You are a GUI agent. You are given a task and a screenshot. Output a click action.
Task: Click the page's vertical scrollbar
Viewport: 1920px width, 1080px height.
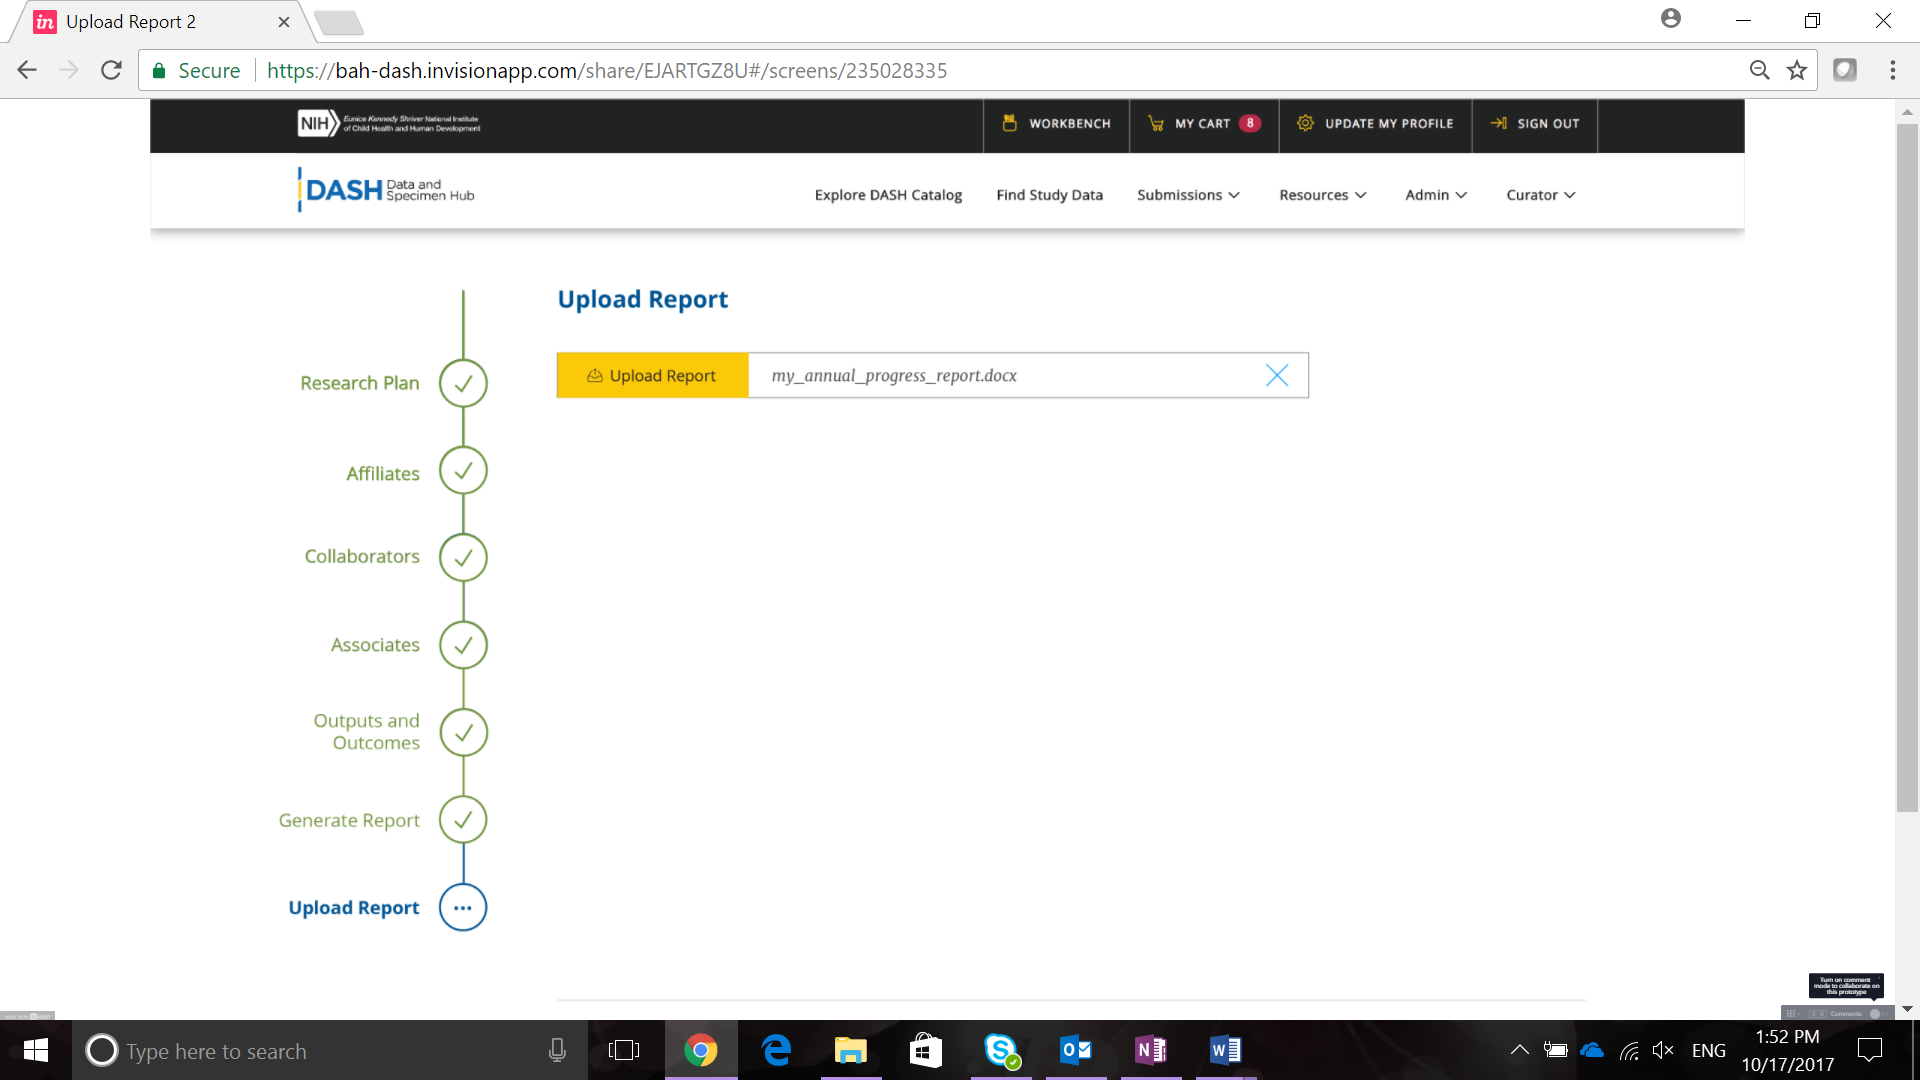tap(1907, 460)
